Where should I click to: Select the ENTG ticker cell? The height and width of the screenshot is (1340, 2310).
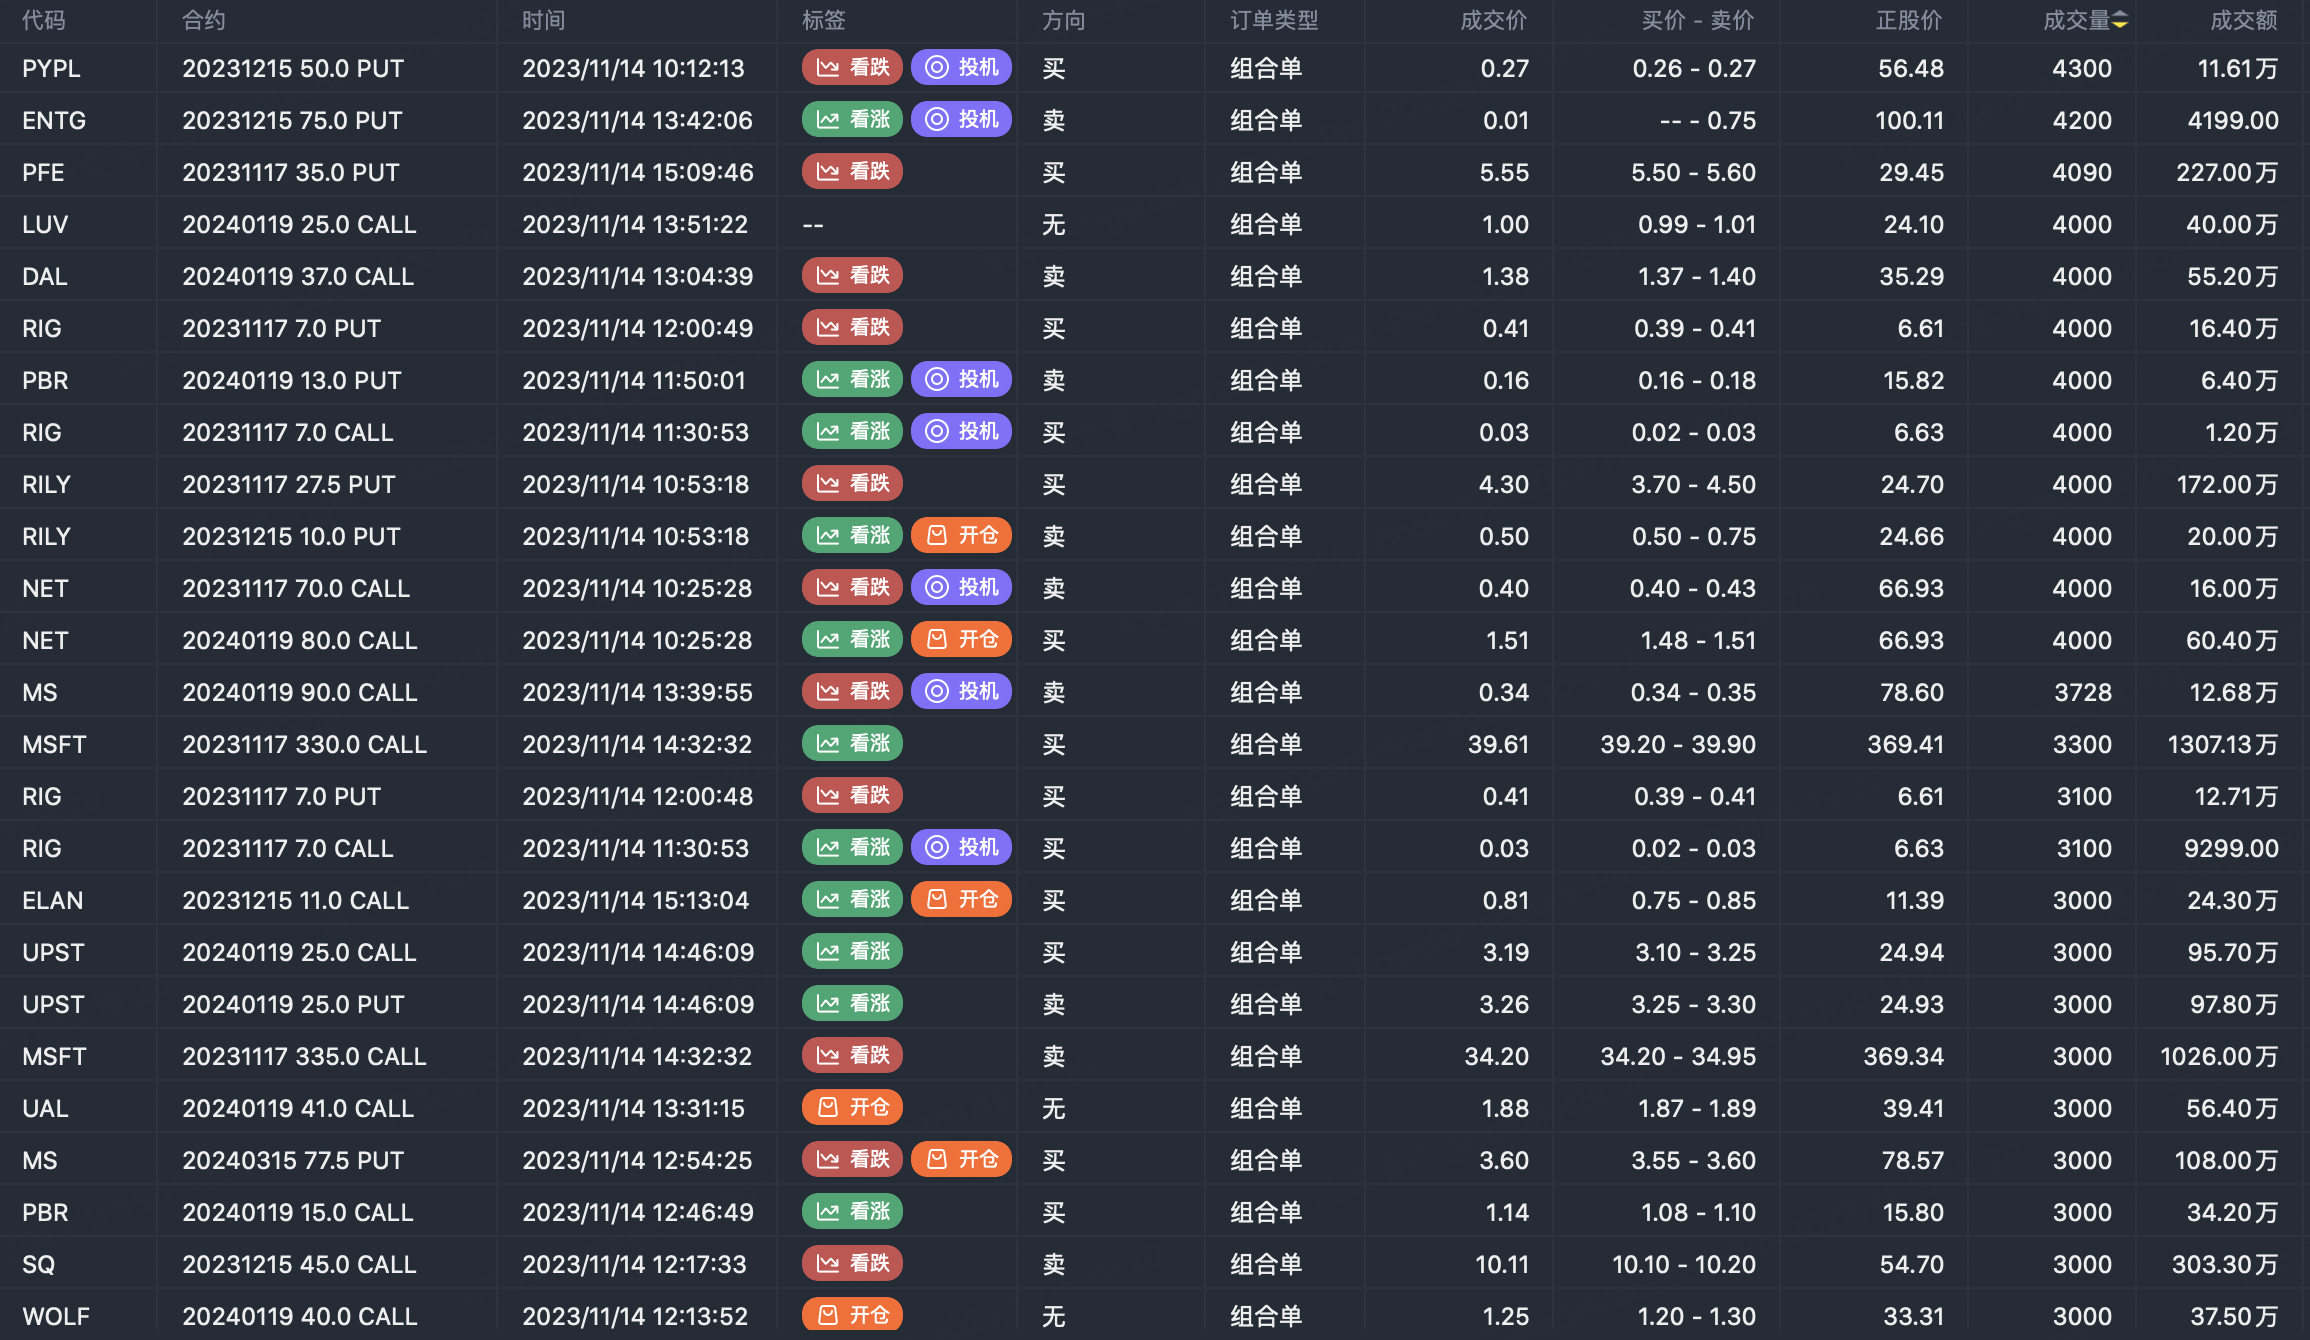pyautogui.click(x=54, y=120)
